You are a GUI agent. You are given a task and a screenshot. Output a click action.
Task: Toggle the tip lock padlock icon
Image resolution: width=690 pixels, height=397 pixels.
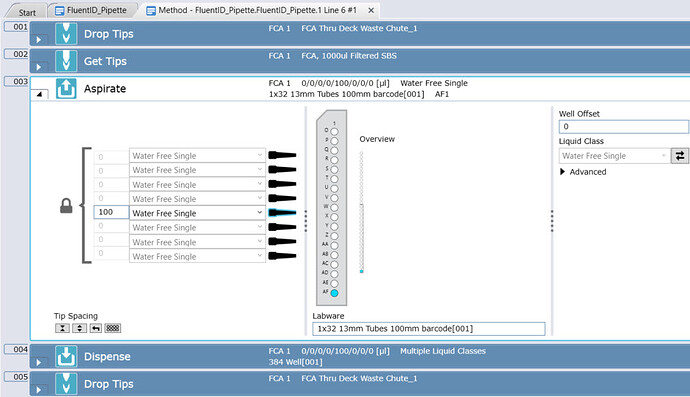(66, 206)
